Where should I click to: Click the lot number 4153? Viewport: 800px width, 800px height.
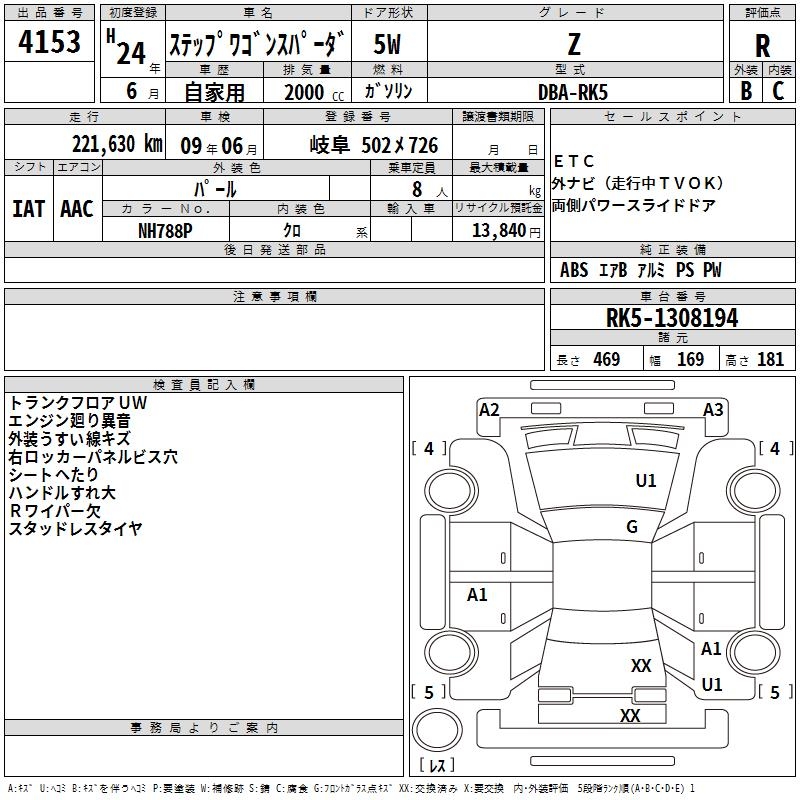(x=49, y=41)
